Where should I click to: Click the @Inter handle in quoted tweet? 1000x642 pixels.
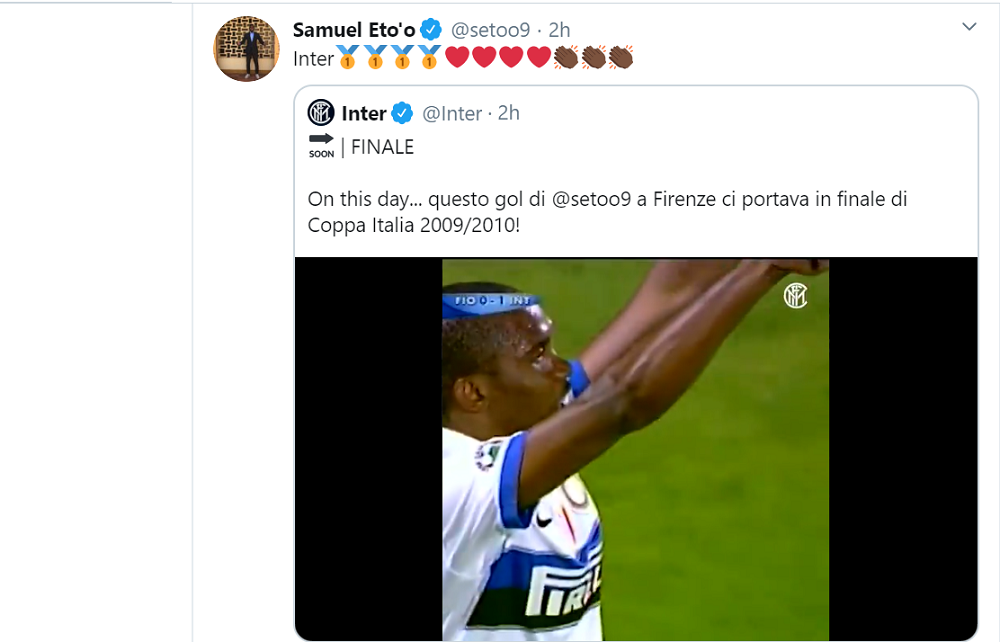tap(452, 113)
